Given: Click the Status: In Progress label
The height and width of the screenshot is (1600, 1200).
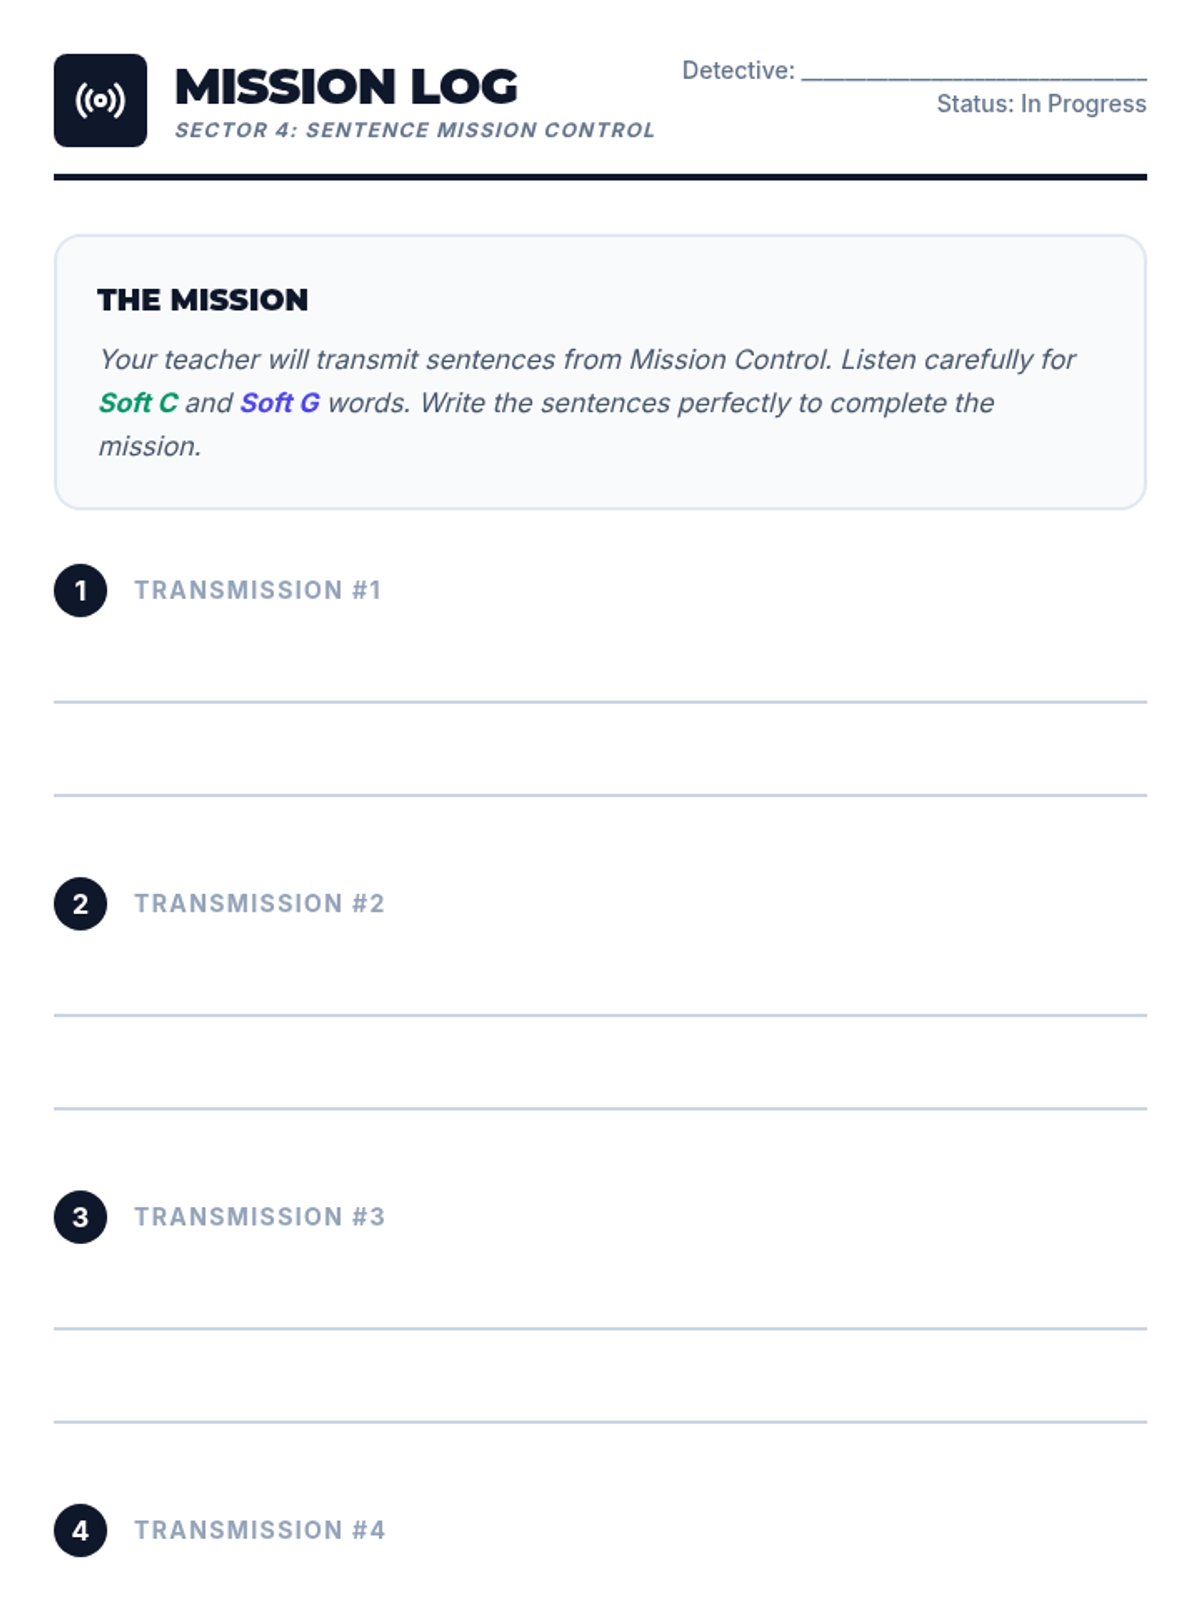Looking at the screenshot, I should (1041, 104).
